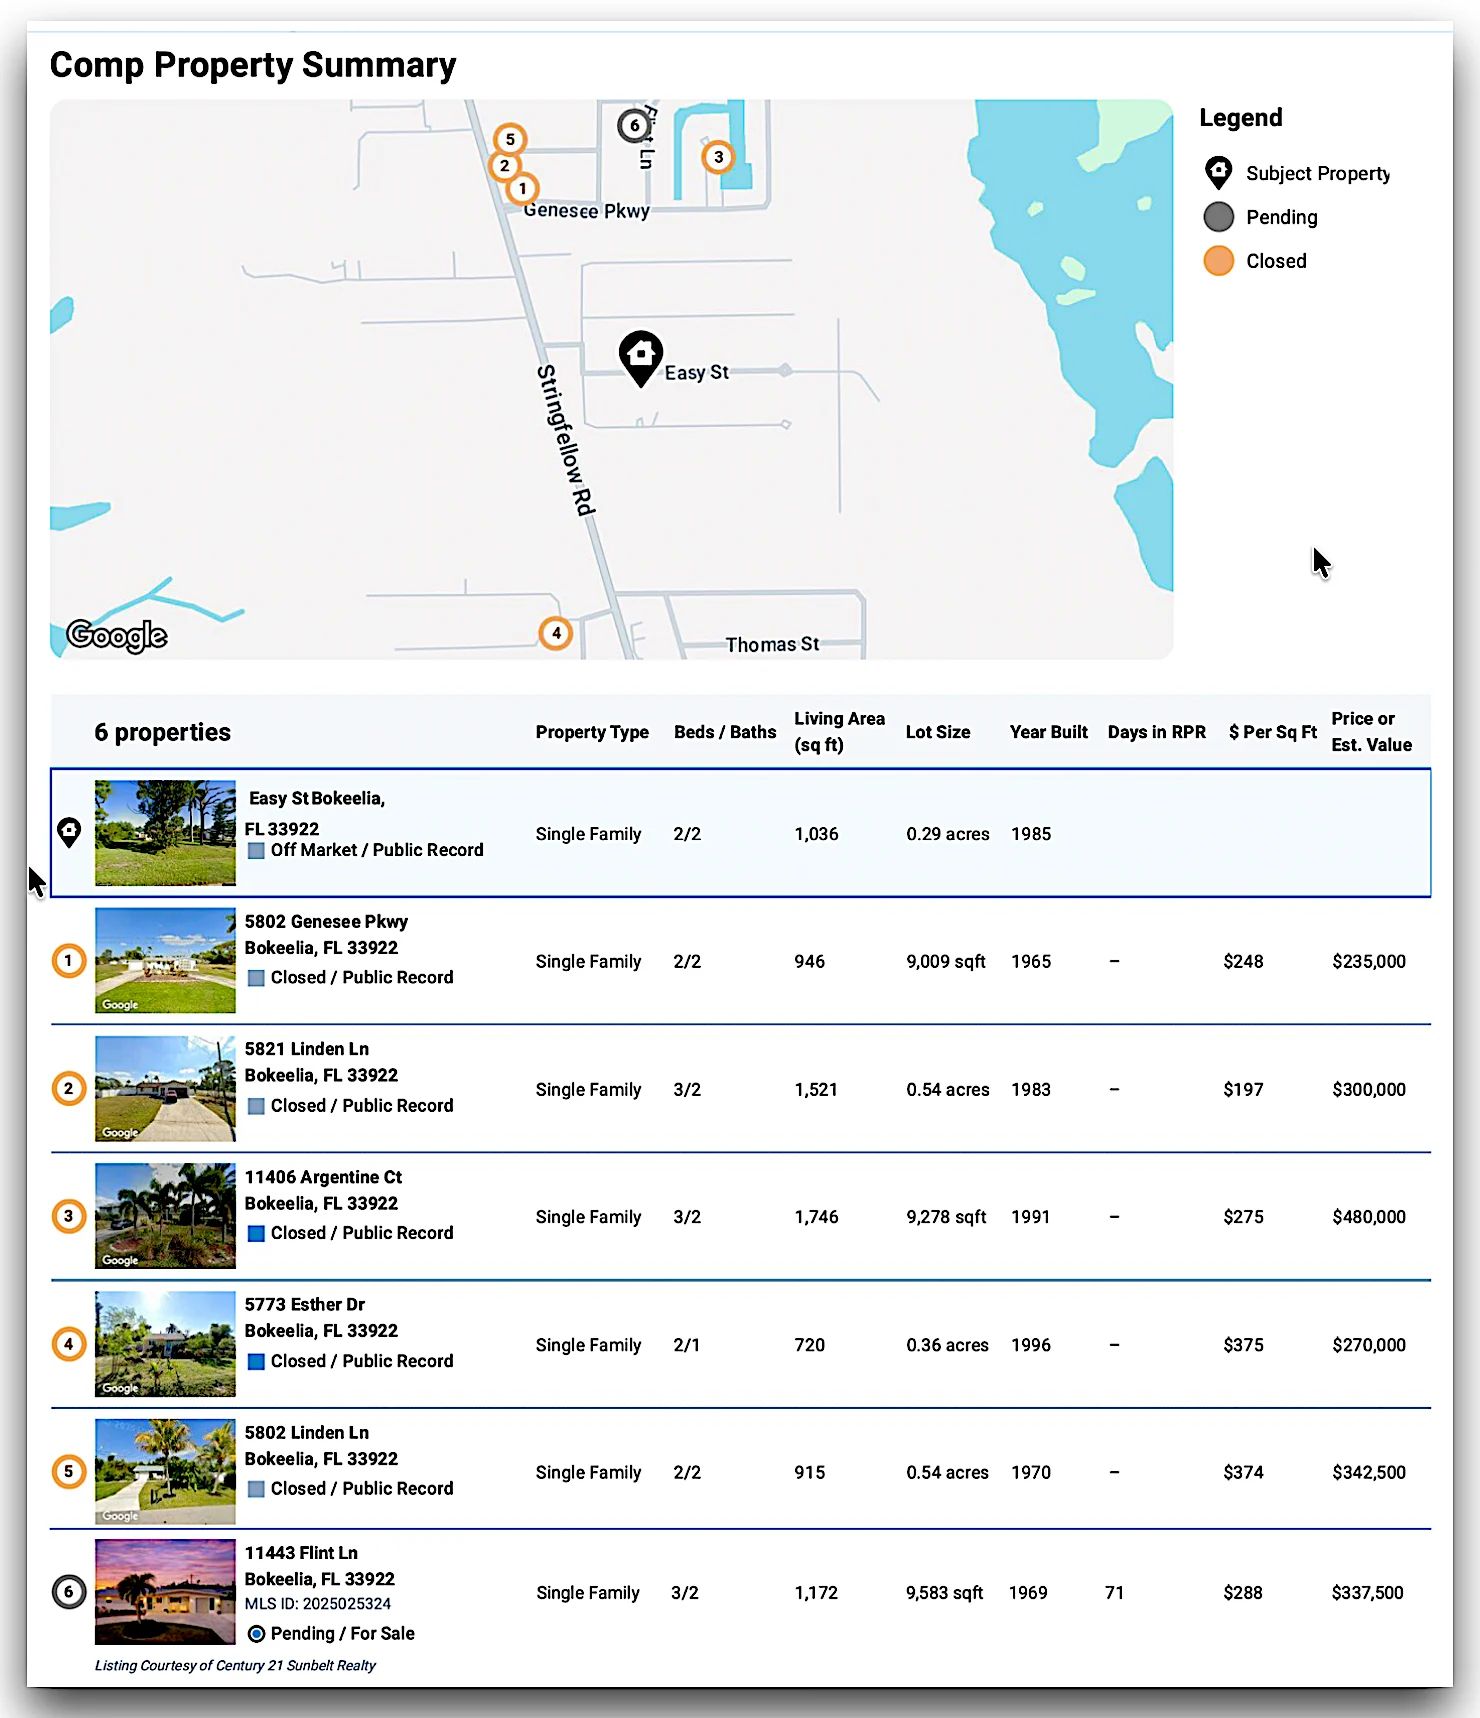
Task: Open the 5802 Linden Ln address link
Action: tap(307, 1433)
